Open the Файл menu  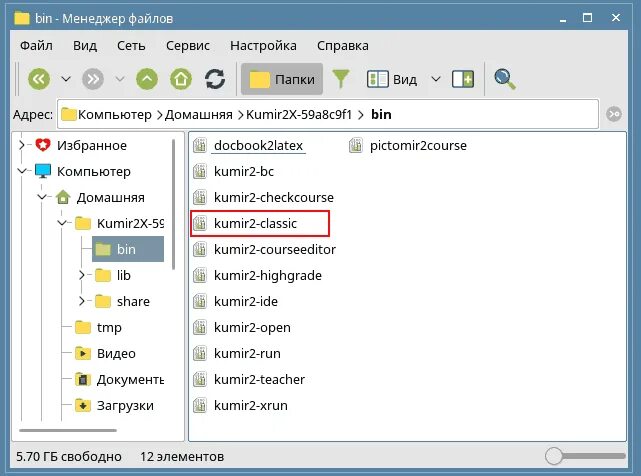click(36, 45)
